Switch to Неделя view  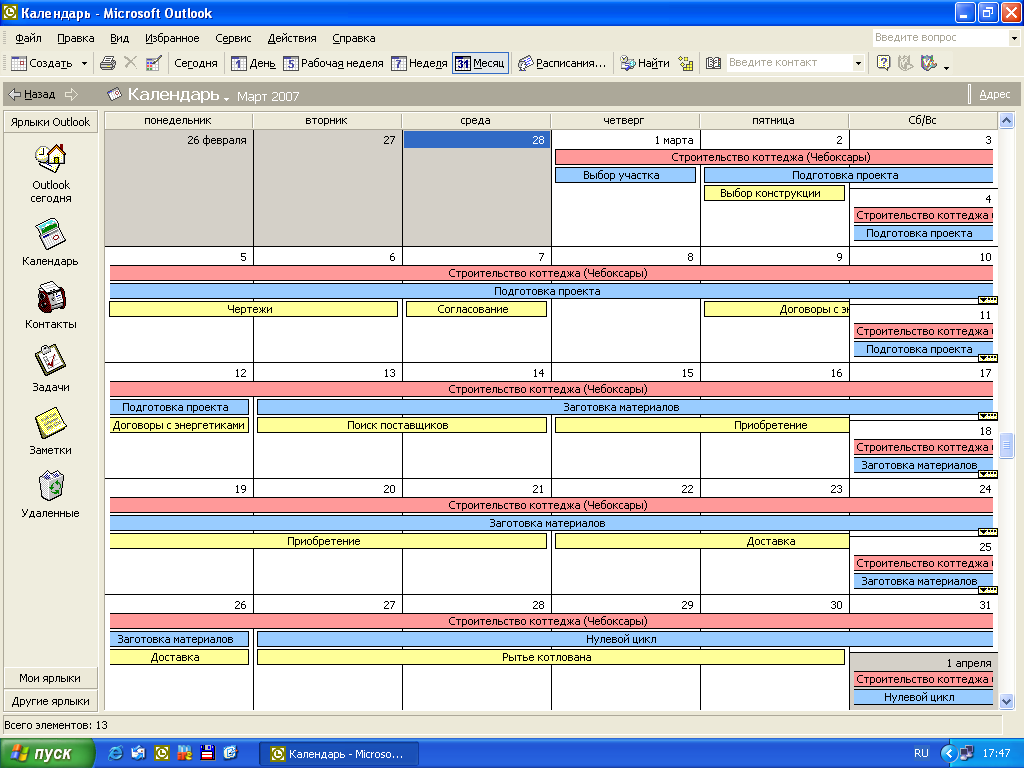pos(419,63)
